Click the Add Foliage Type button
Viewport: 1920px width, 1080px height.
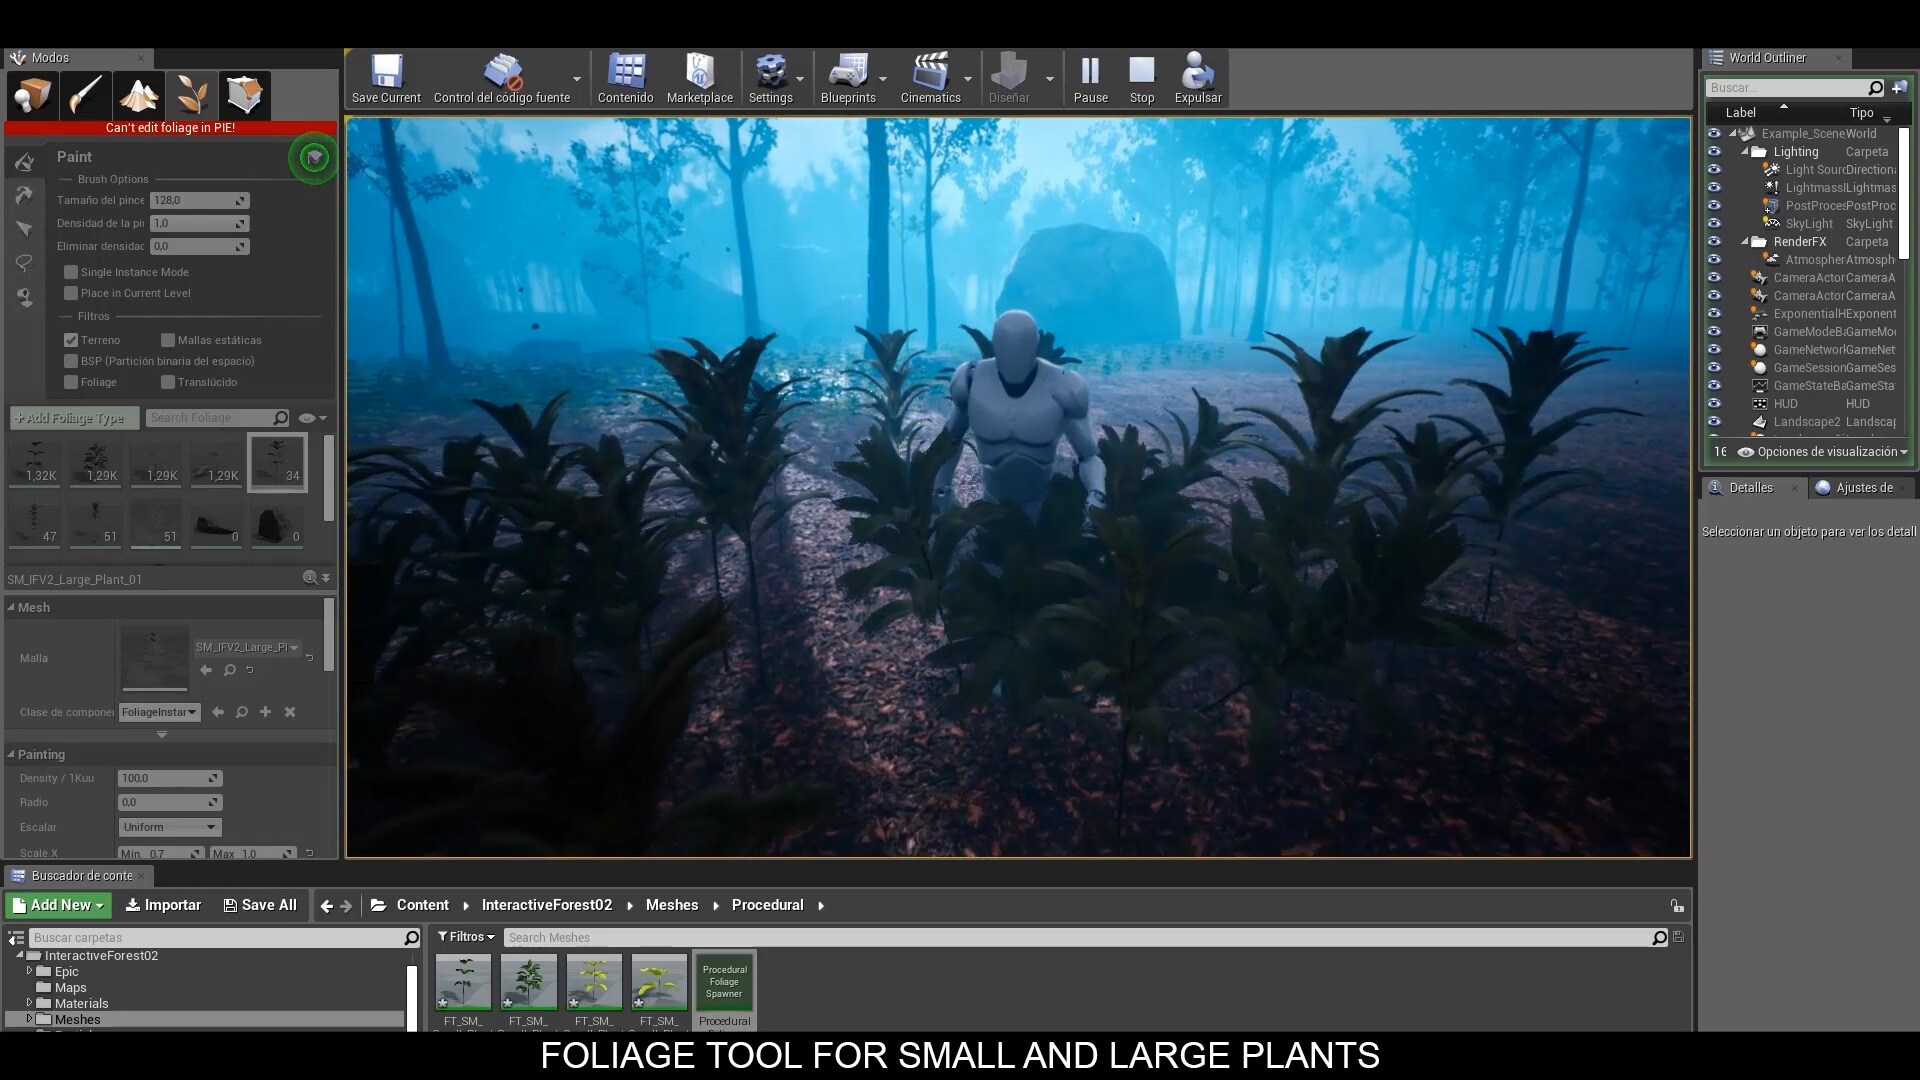pos(71,417)
